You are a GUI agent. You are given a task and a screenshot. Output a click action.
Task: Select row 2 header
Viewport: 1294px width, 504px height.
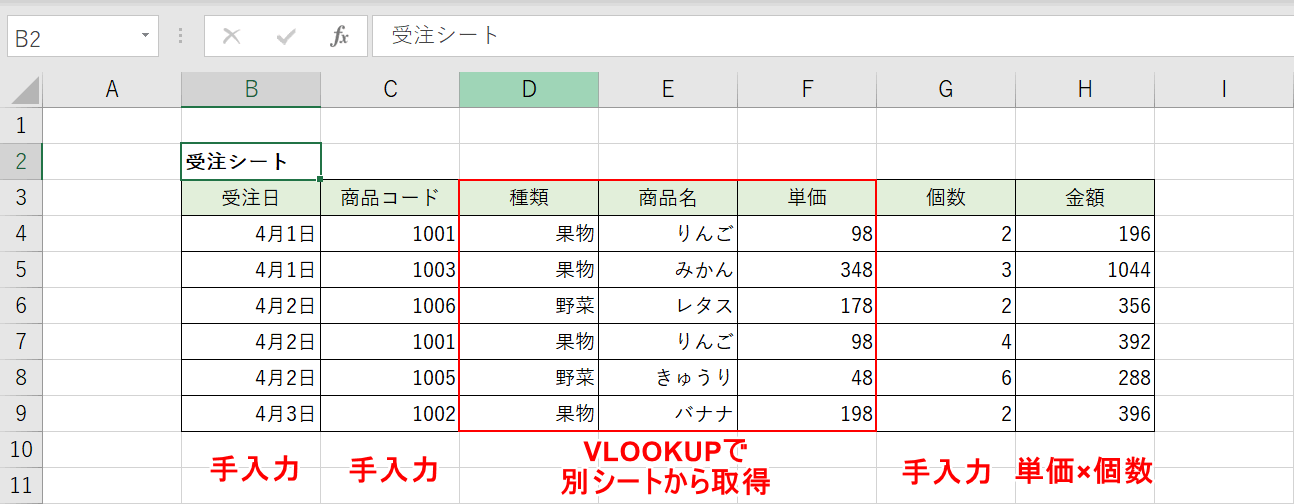click(x=22, y=162)
